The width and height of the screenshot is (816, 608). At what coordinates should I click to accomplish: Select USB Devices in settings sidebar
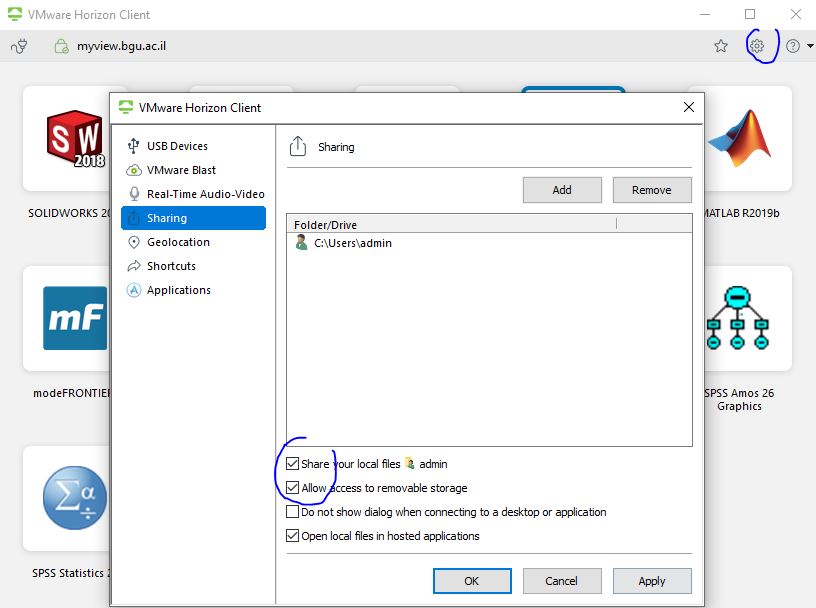click(193, 146)
